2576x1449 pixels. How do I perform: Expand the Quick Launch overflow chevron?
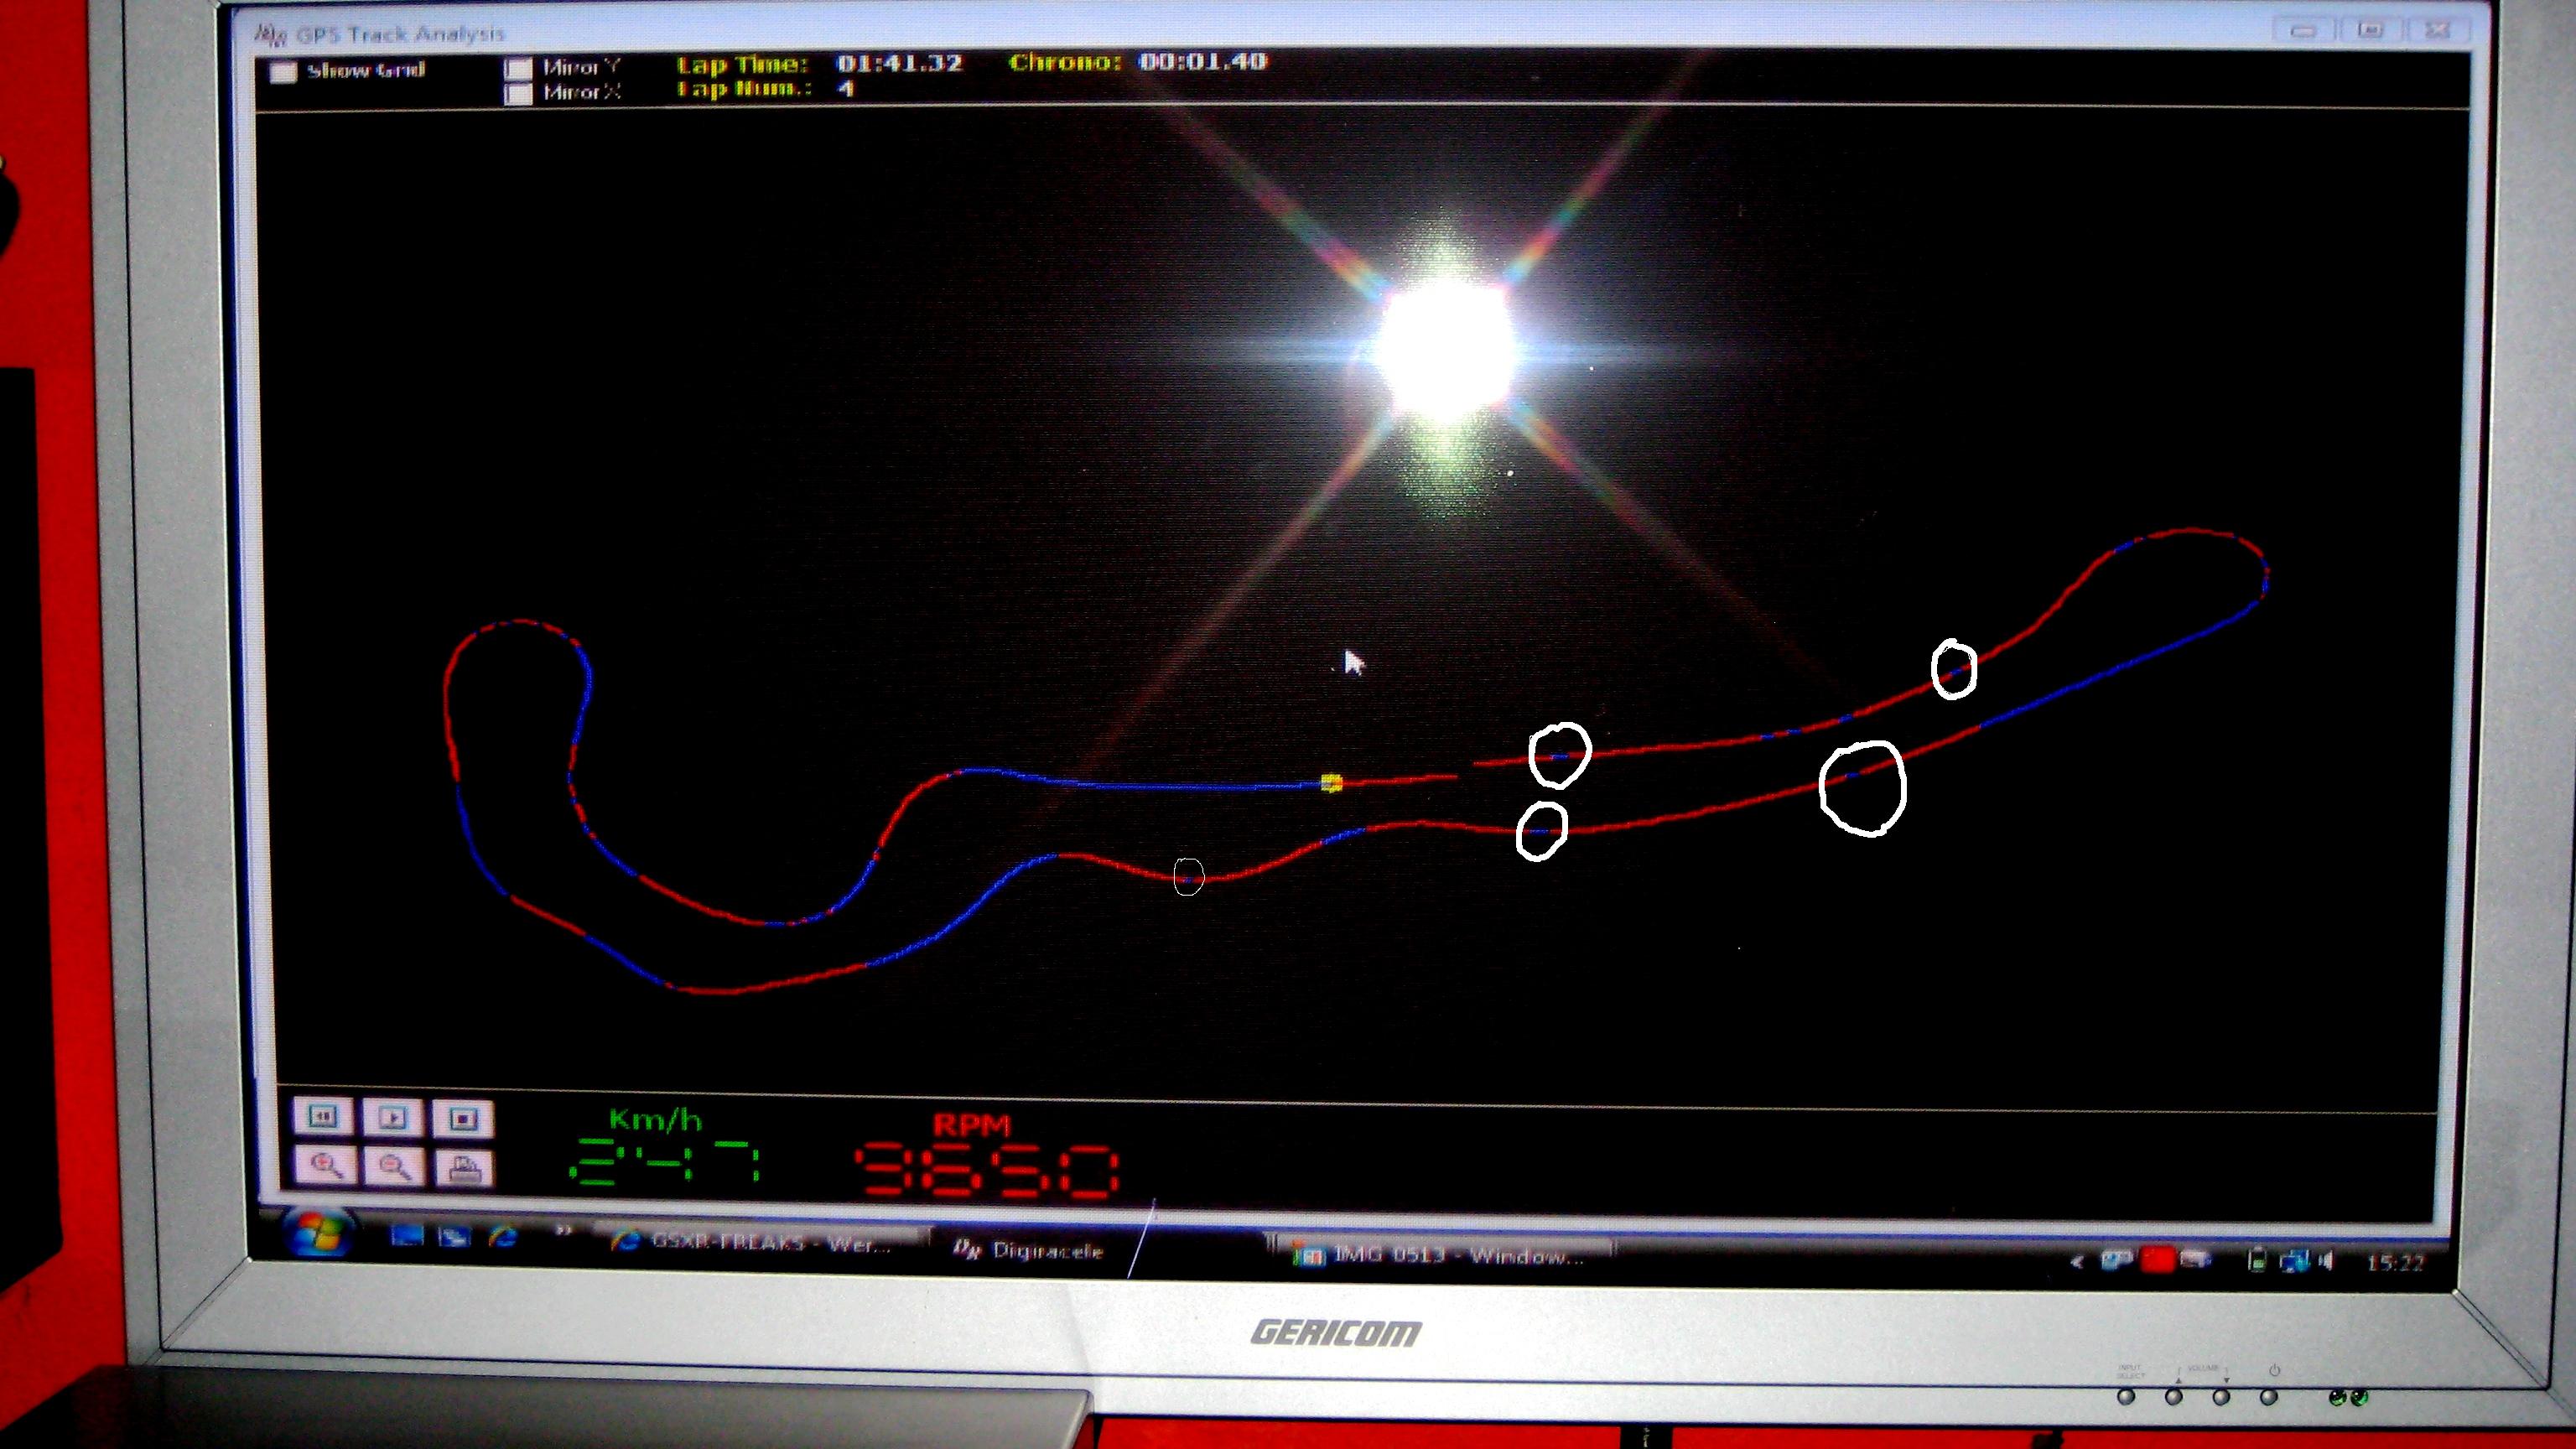pyautogui.click(x=563, y=1231)
